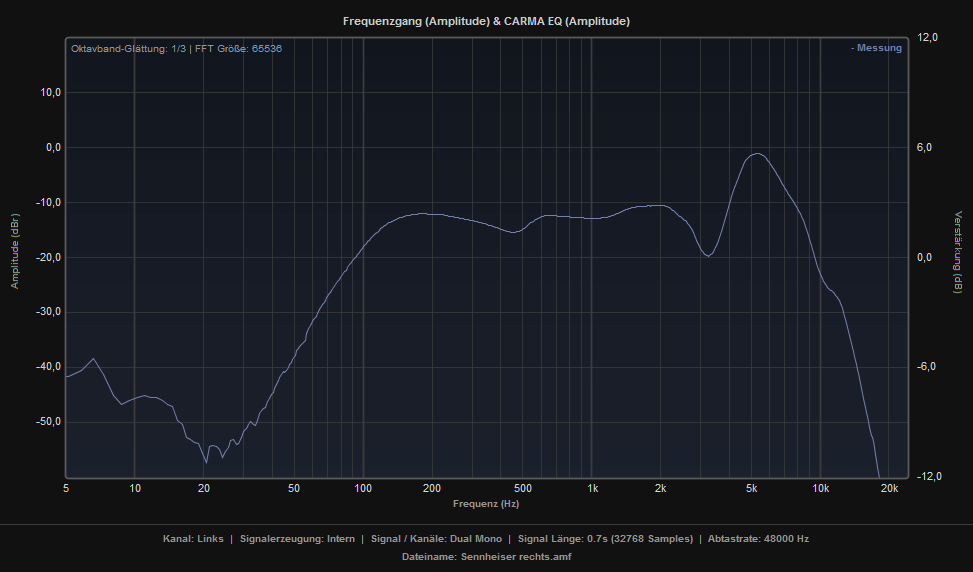Click the '-30,0' amplitude axis value
The width and height of the screenshot is (973, 572).
click(49, 311)
